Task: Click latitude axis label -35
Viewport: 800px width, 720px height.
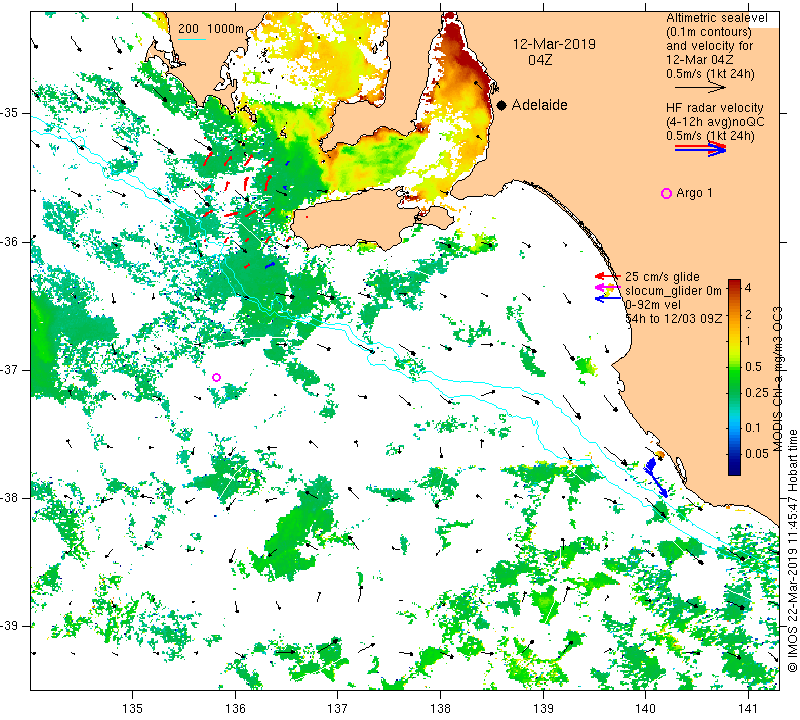Action: point(9,113)
